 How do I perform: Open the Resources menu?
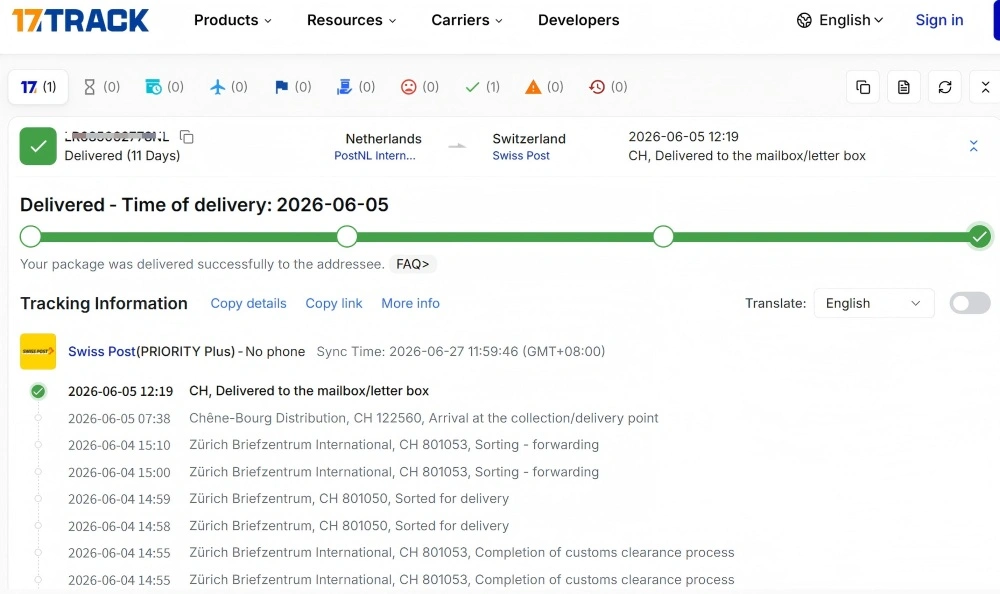(351, 20)
